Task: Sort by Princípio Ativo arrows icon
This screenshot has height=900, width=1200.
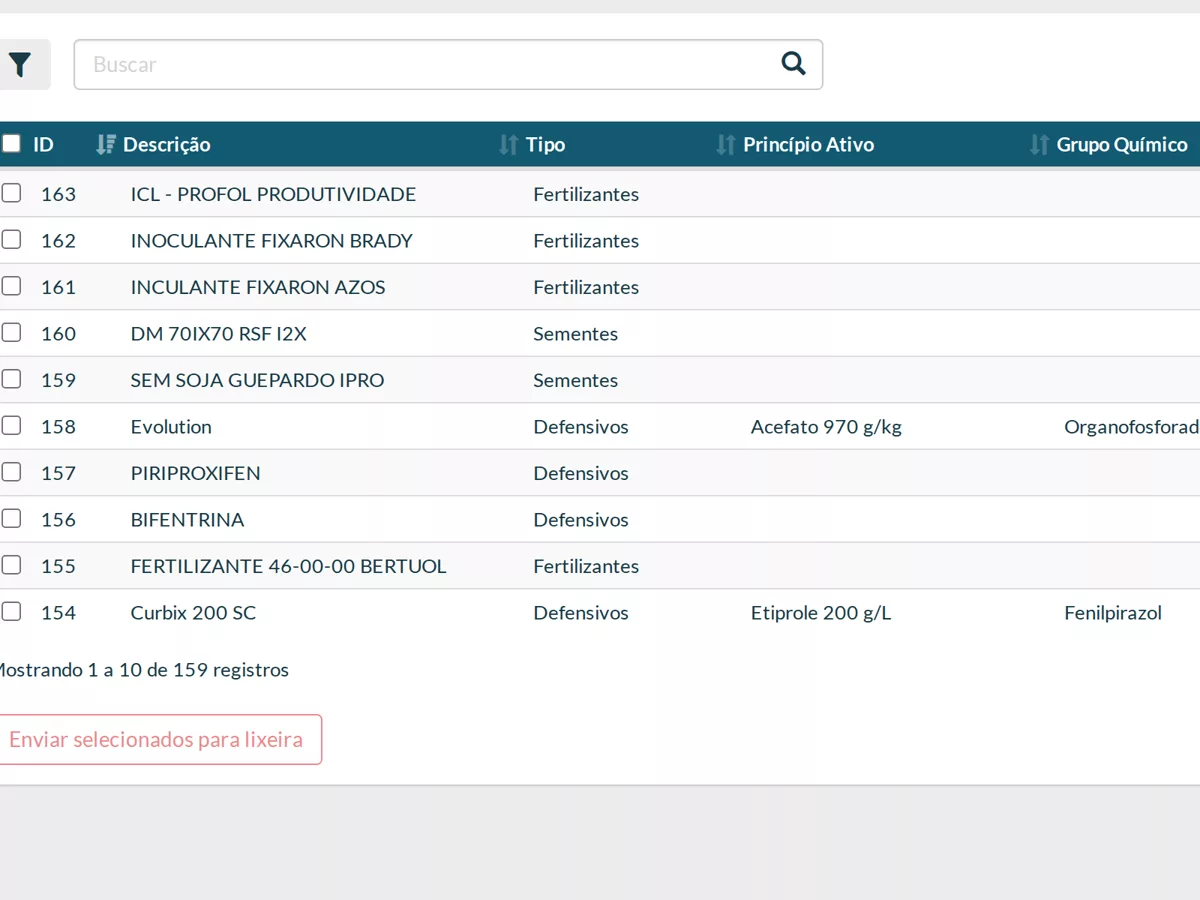Action: [726, 145]
